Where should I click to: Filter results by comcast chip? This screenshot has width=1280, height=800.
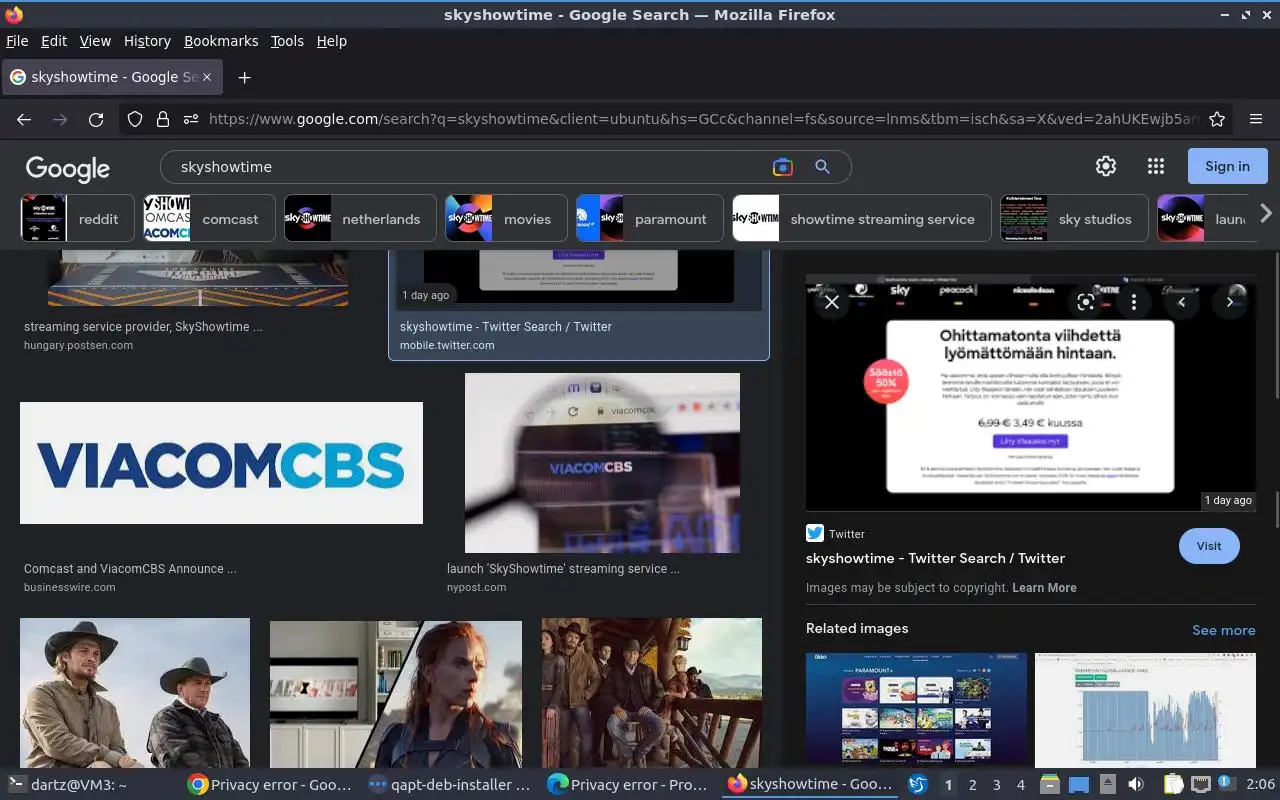[209, 219]
